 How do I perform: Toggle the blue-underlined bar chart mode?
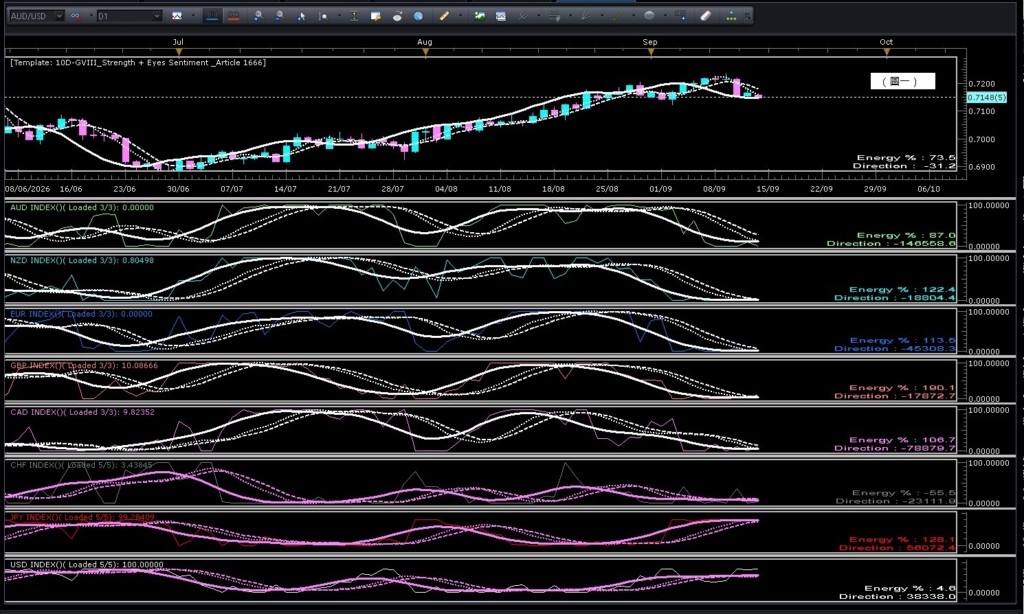pyautogui.click(x=212, y=16)
